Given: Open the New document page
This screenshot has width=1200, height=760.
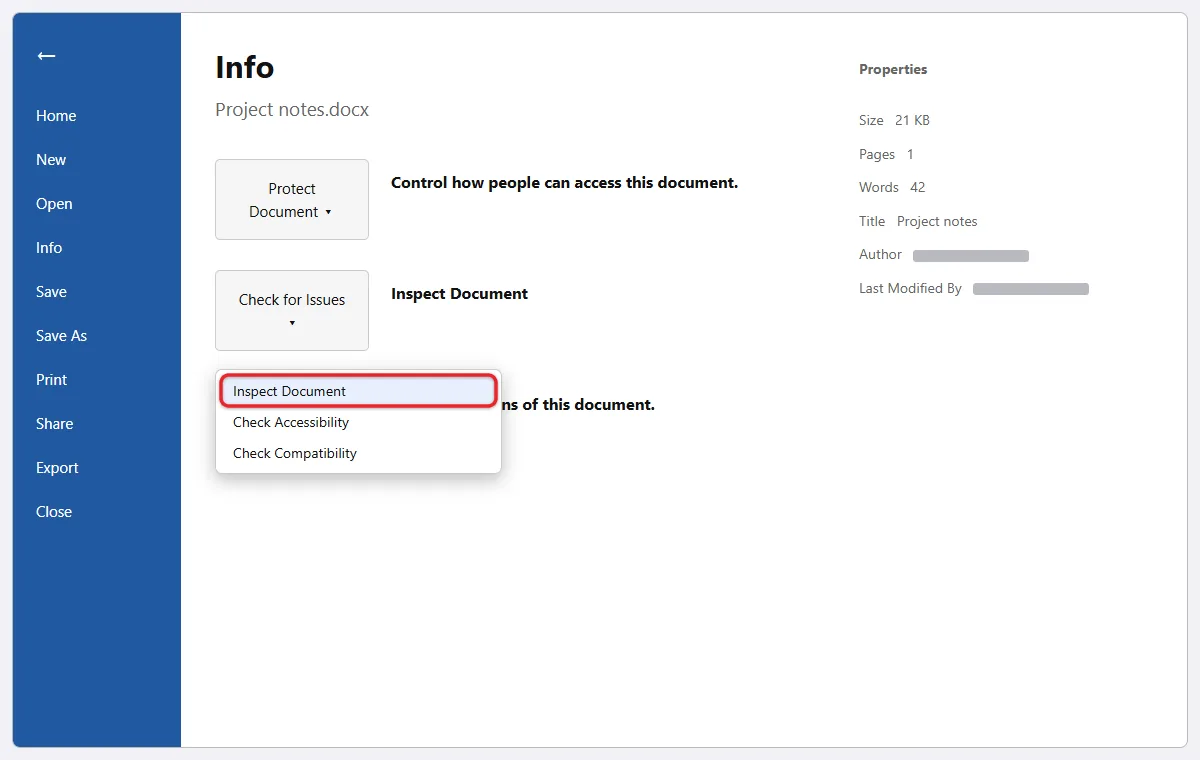Looking at the screenshot, I should click(51, 160).
